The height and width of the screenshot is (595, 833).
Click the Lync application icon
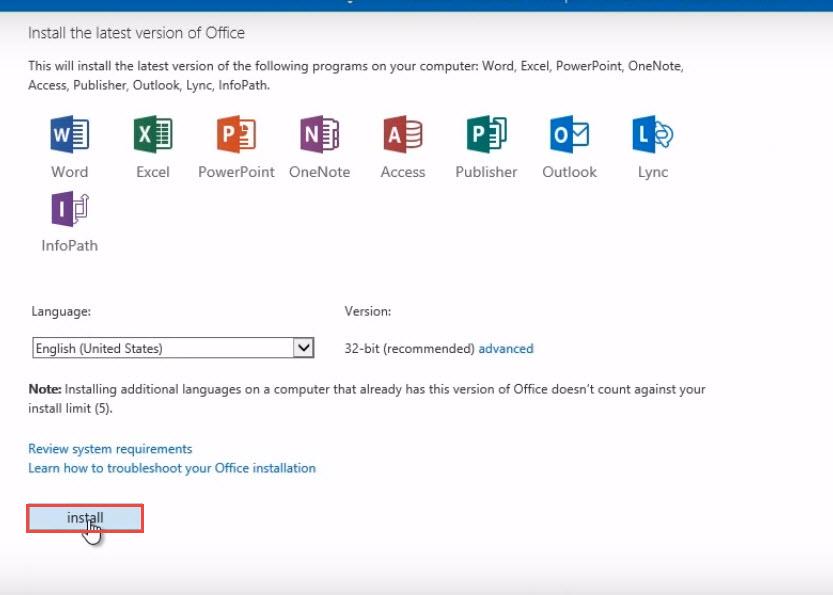click(x=653, y=134)
